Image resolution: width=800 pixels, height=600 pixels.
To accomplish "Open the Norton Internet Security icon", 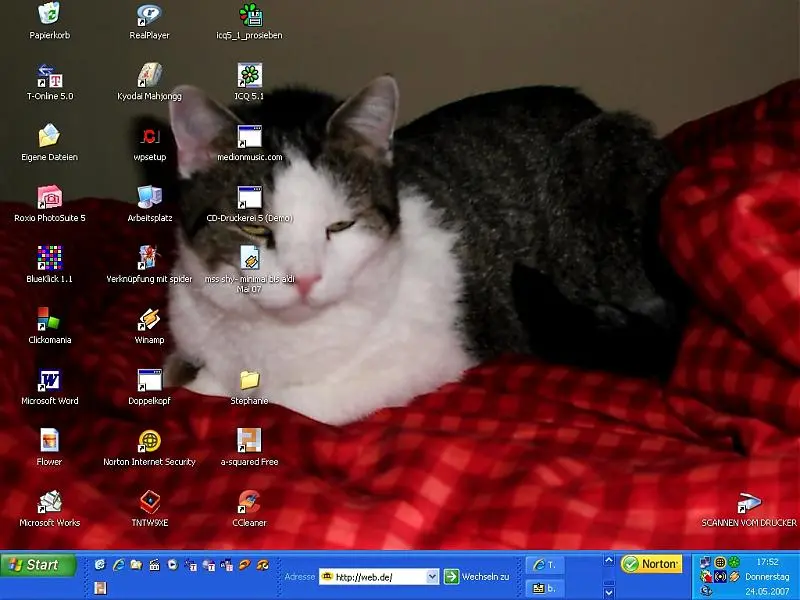I will (150, 442).
